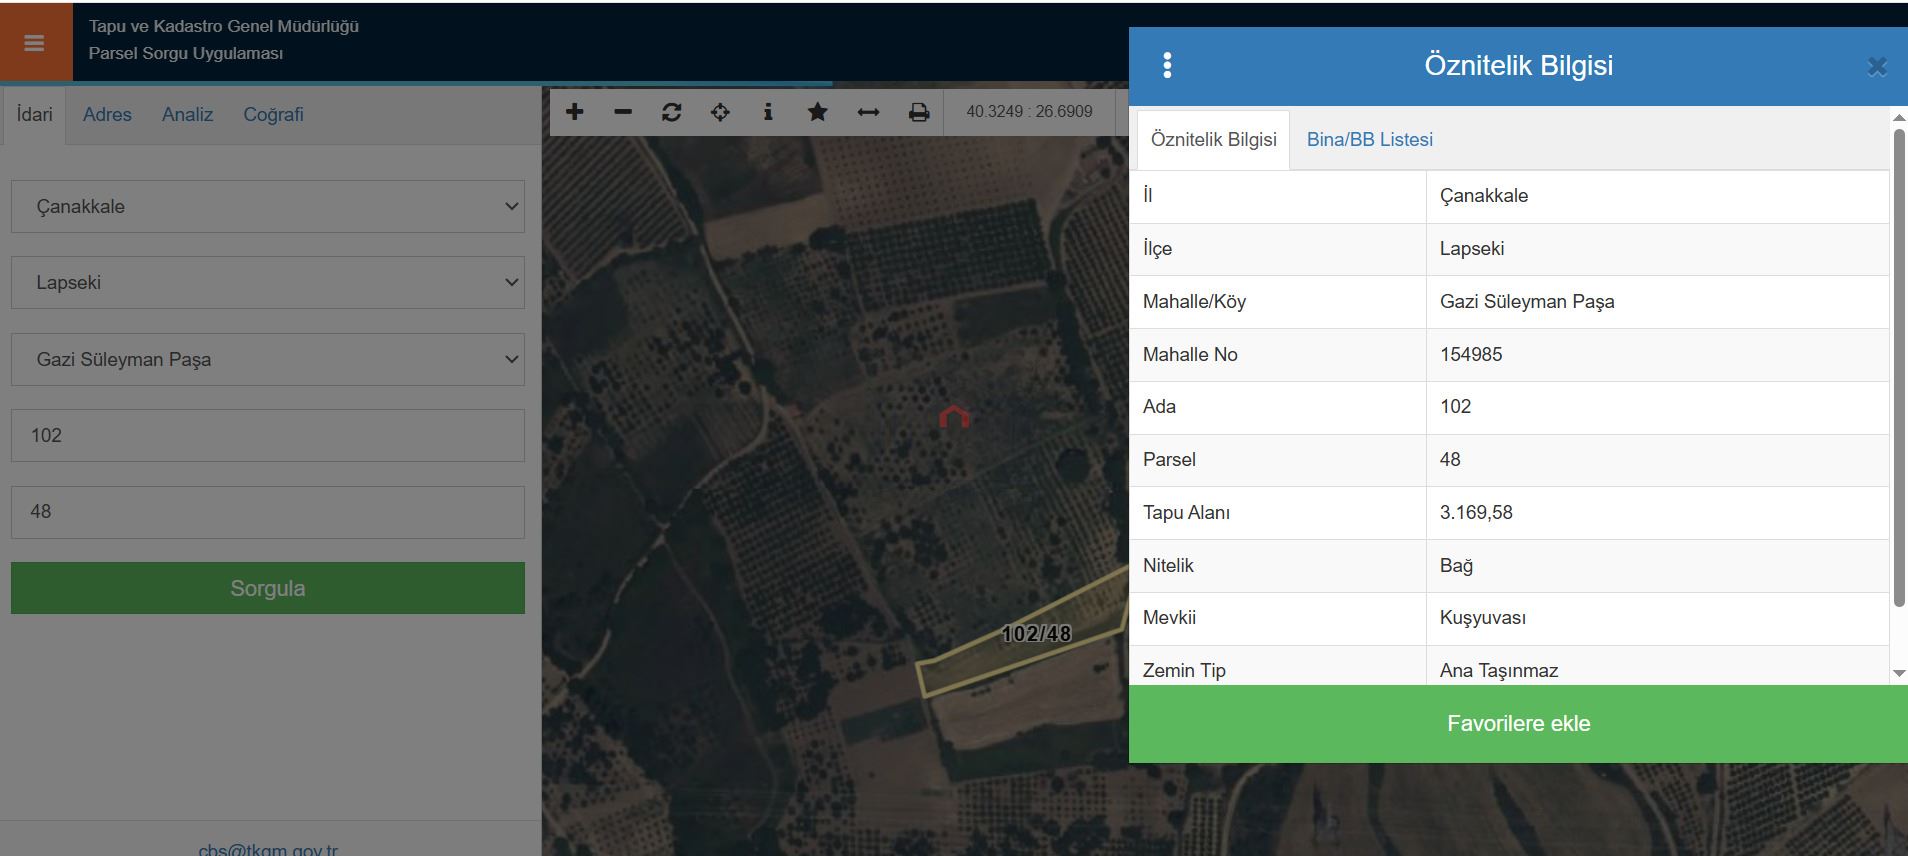Open the Bina/BB Listesi tab
This screenshot has height=856, width=1908.
[1369, 140]
